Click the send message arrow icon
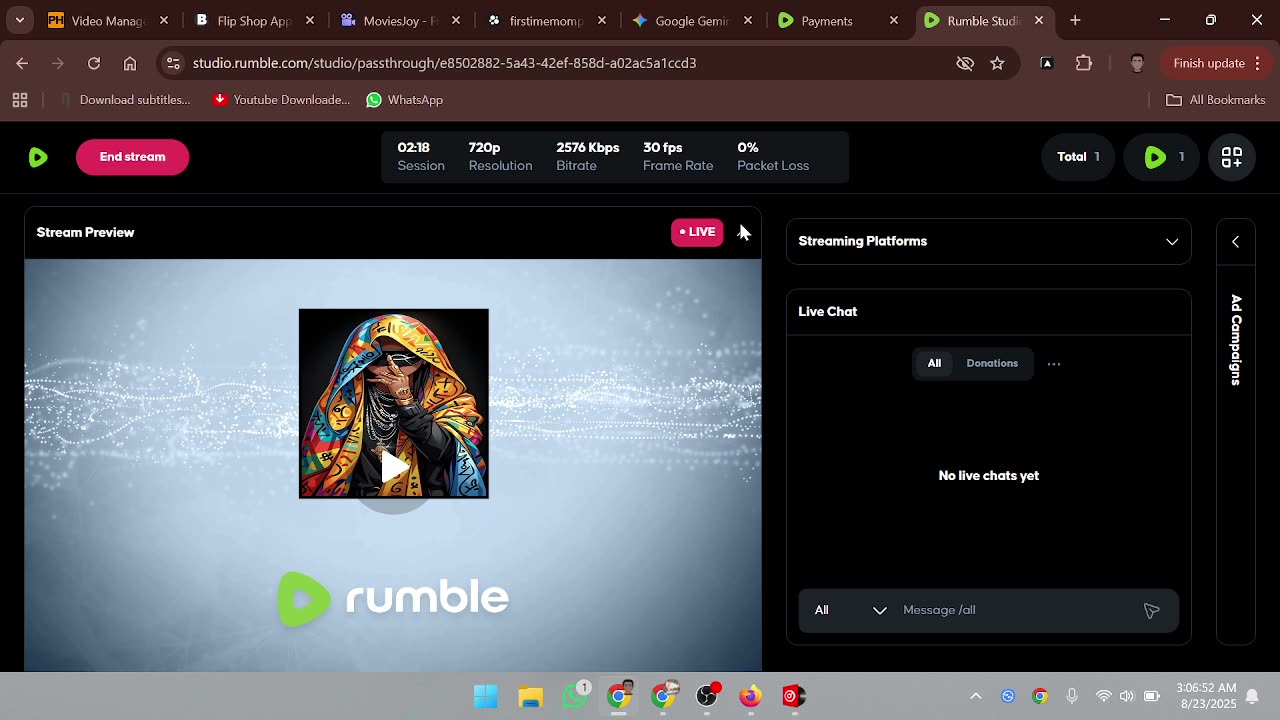The image size is (1280, 720). [1151, 610]
